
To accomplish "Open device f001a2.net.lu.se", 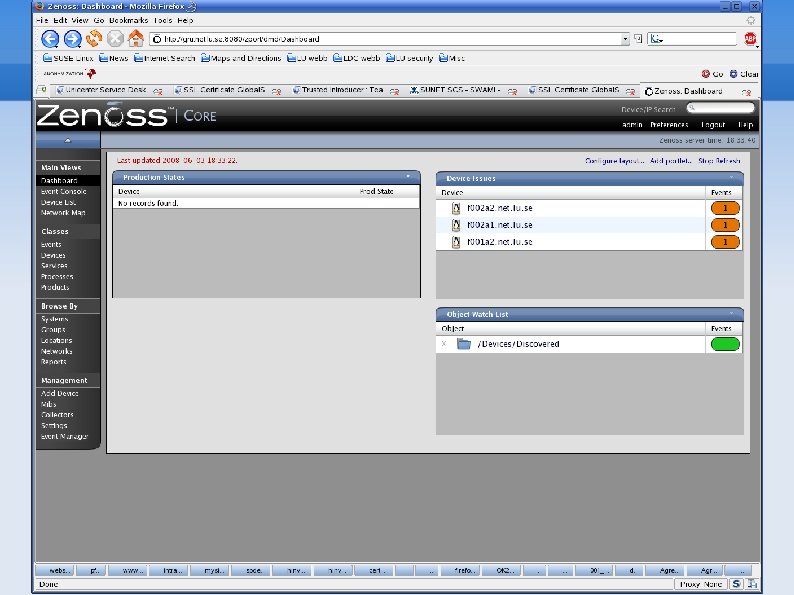I will pyautogui.click(x=499, y=242).
